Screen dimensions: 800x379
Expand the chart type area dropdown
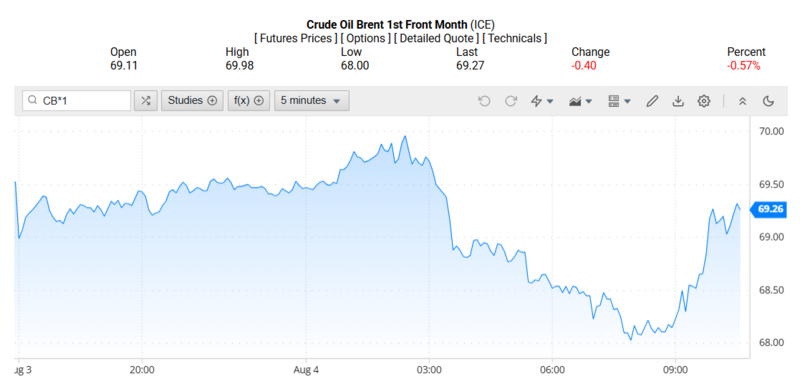(x=580, y=101)
